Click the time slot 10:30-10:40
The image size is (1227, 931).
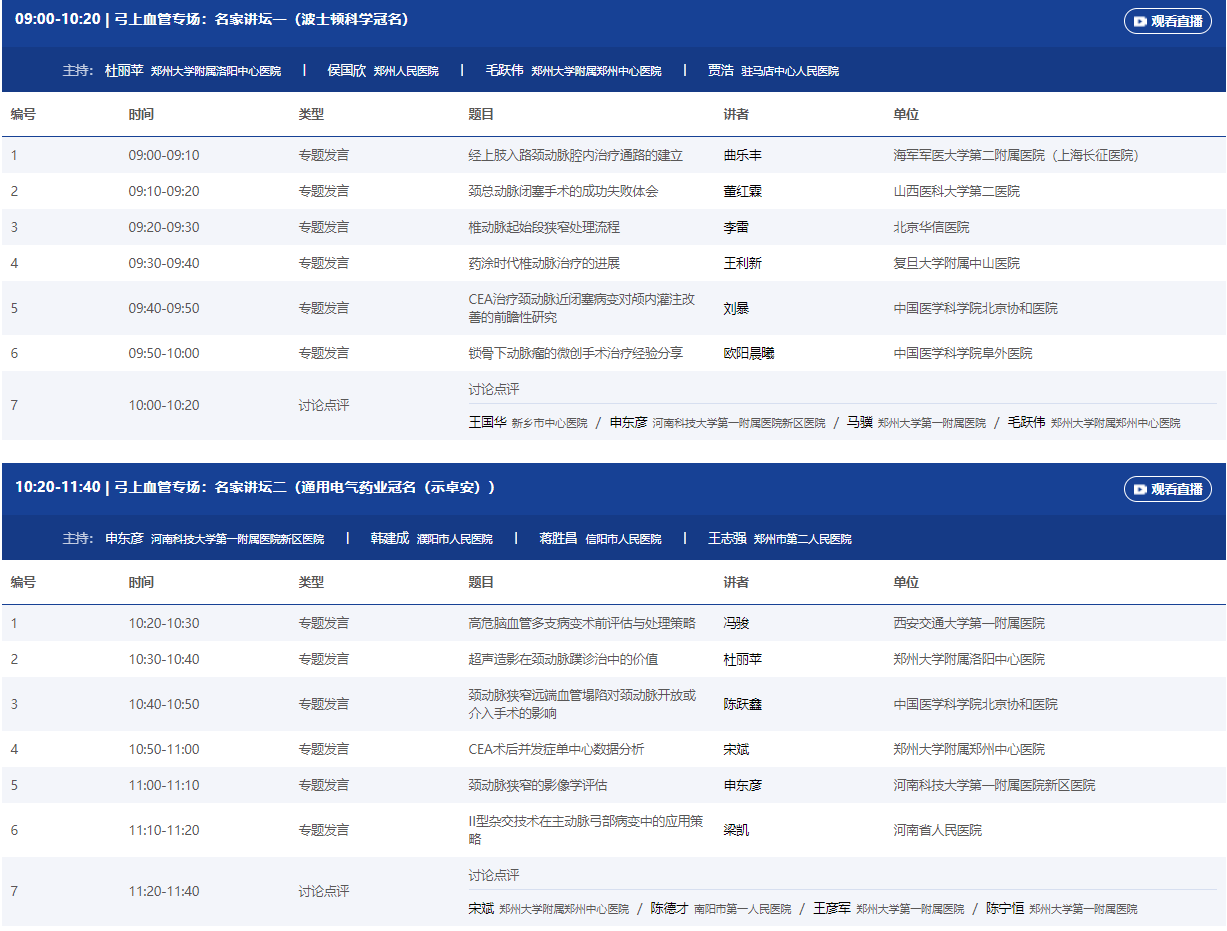tap(164, 660)
